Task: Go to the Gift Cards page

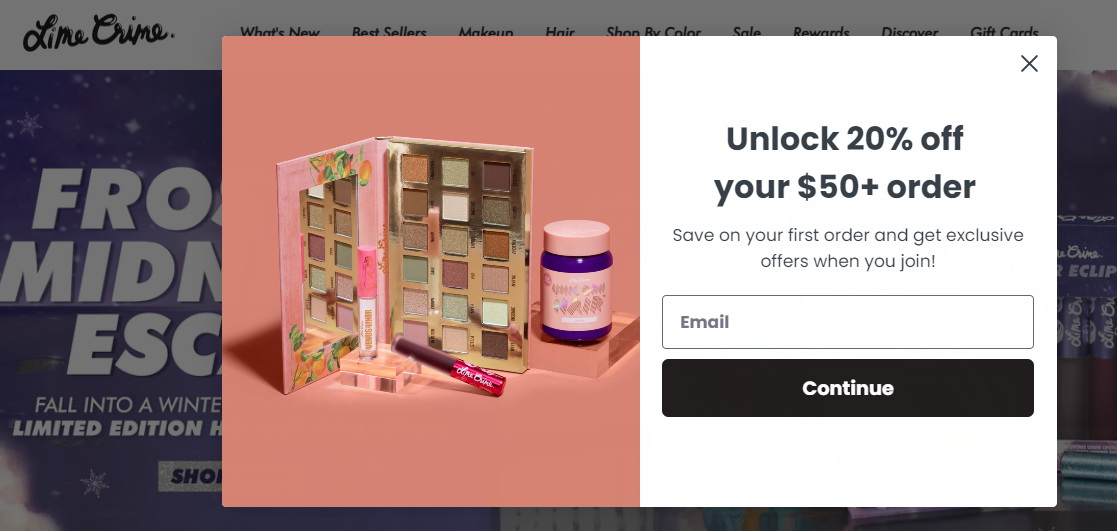Action: click(x=1004, y=32)
